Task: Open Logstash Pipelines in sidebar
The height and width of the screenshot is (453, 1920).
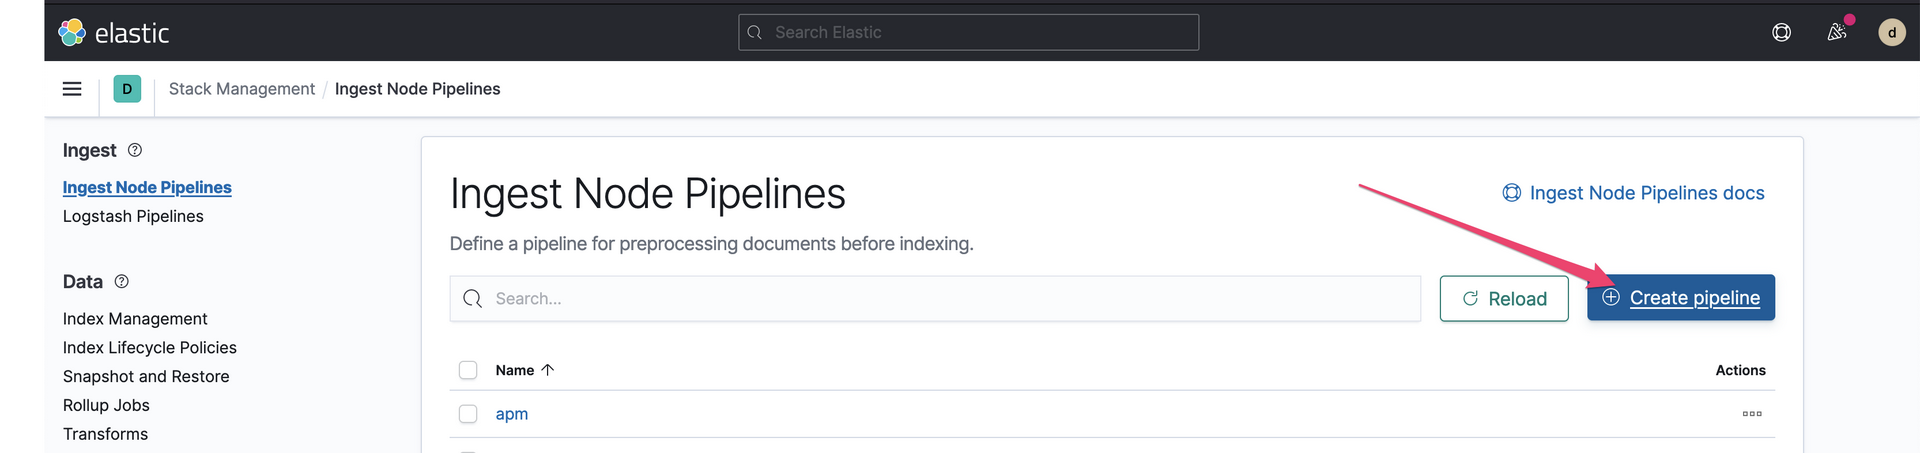Action: click(x=133, y=216)
